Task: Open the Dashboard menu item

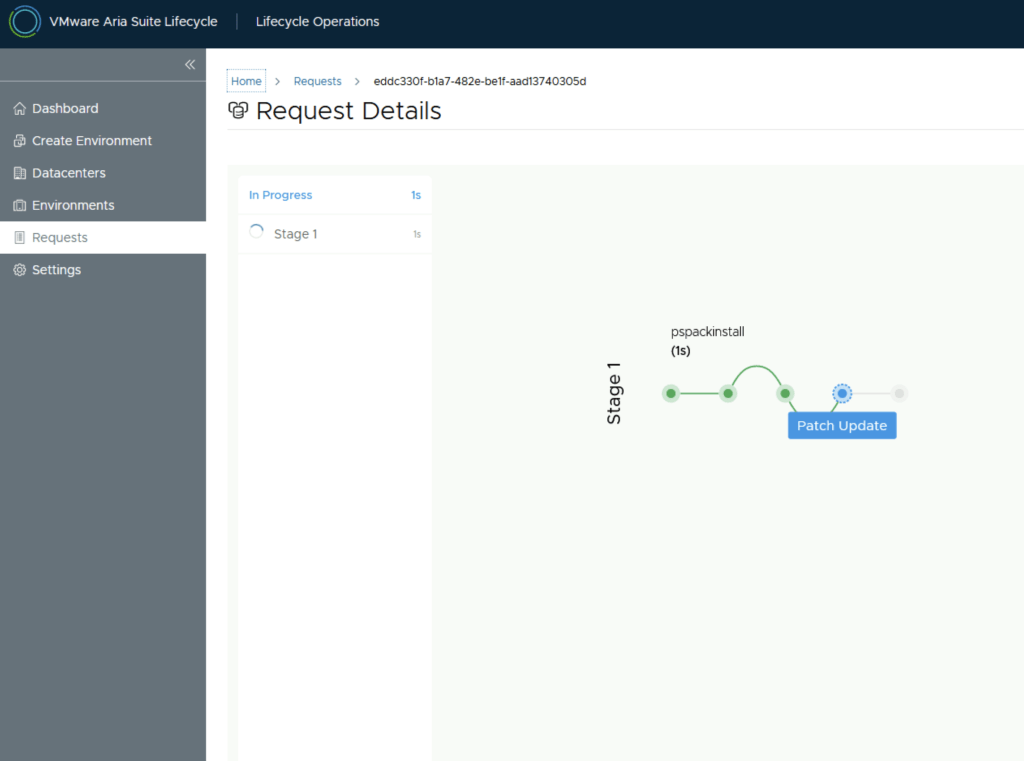Action: pos(65,108)
